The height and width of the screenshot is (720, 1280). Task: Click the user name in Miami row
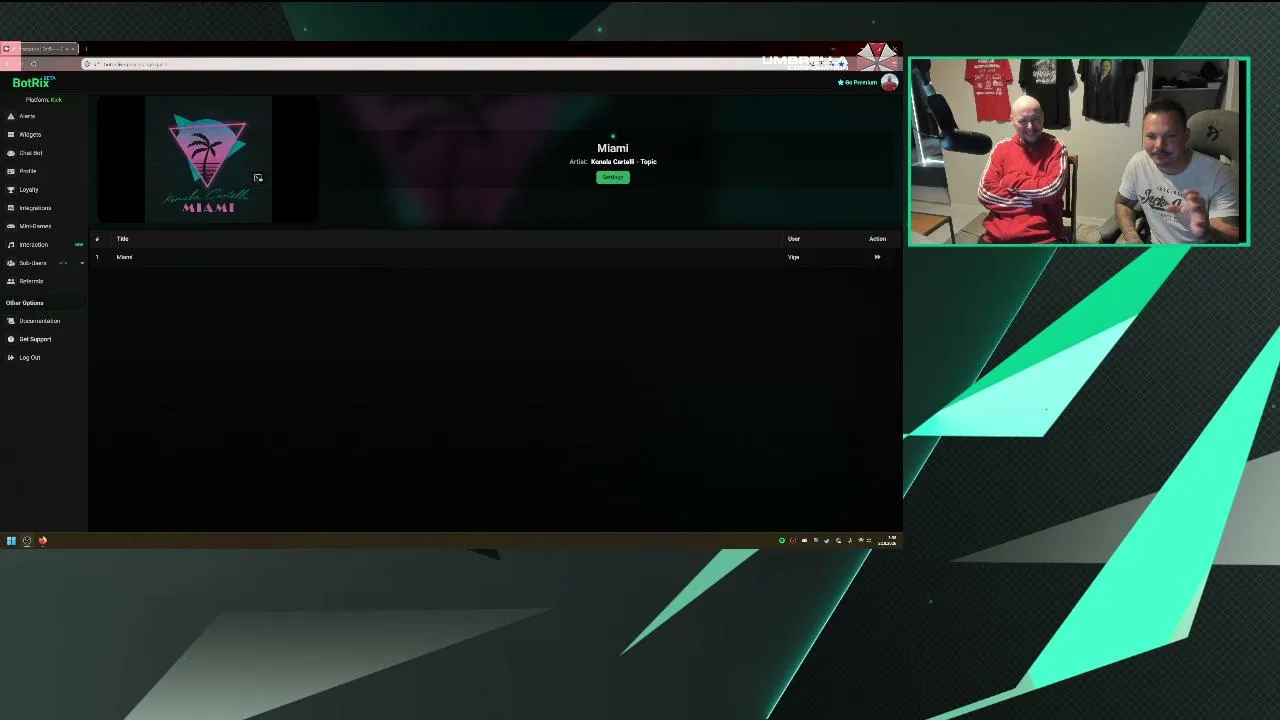tap(793, 257)
